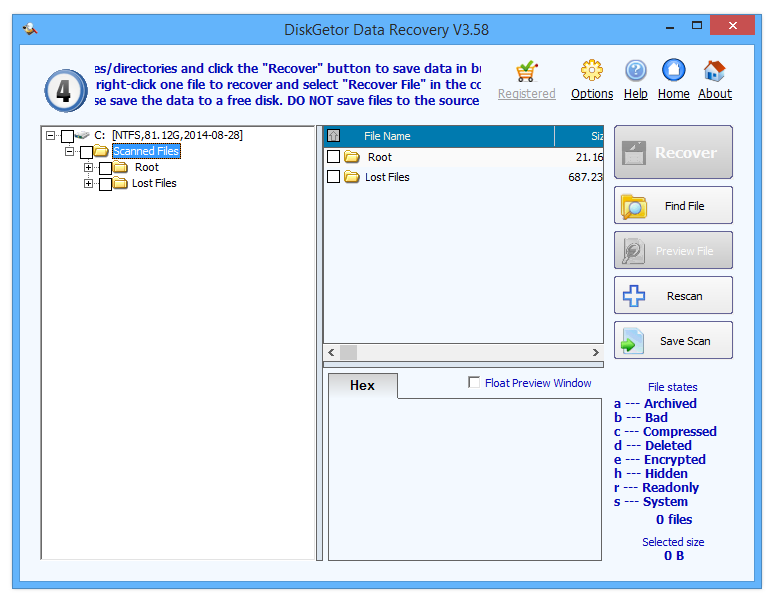Switch to the Hex tab
This screenshot has height=604, width=783.
click(363, 385)
